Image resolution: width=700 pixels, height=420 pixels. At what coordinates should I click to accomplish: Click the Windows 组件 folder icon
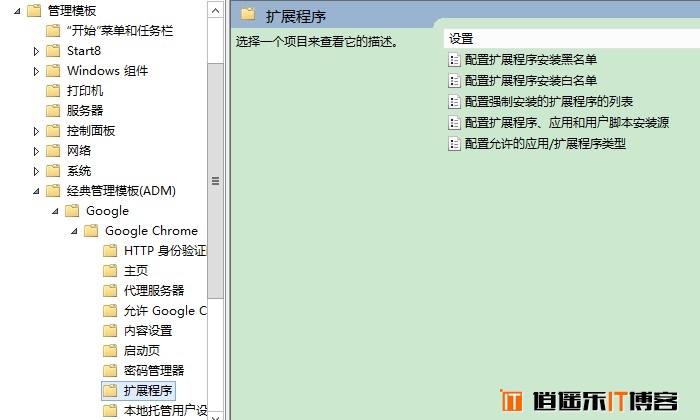53,71
